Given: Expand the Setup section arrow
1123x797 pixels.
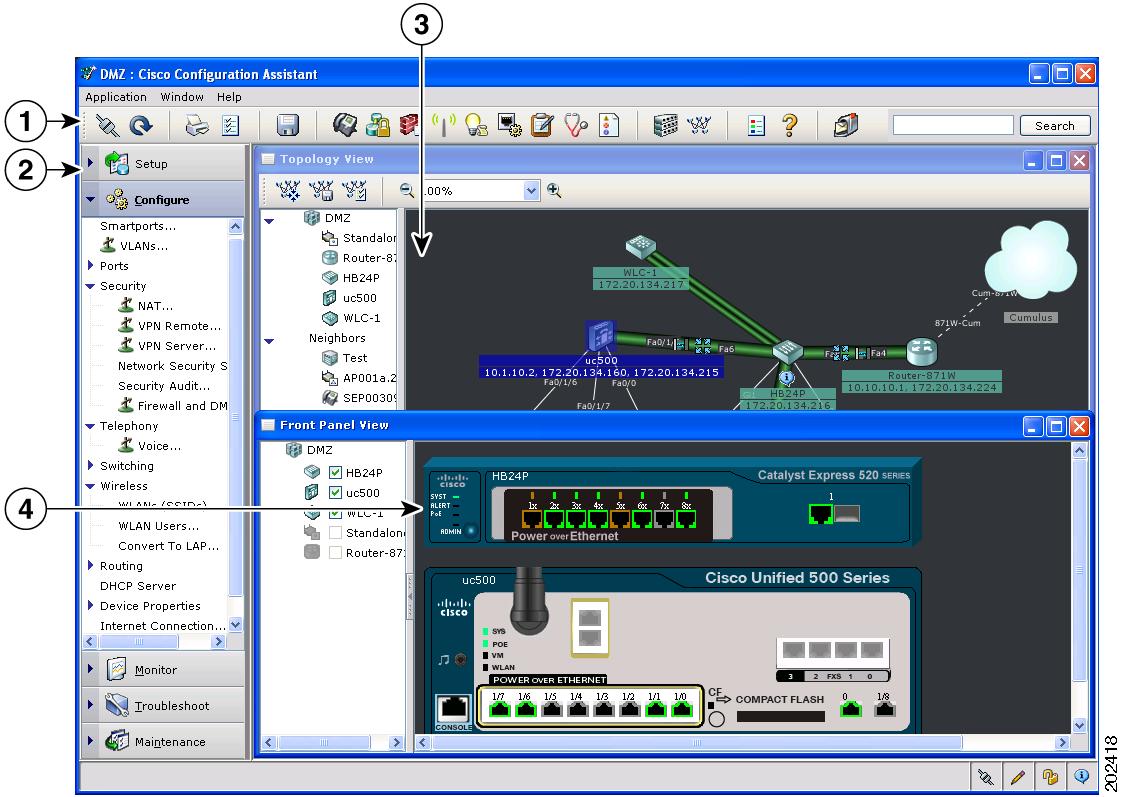Looking at the screenshot, I should pos(90,163).
